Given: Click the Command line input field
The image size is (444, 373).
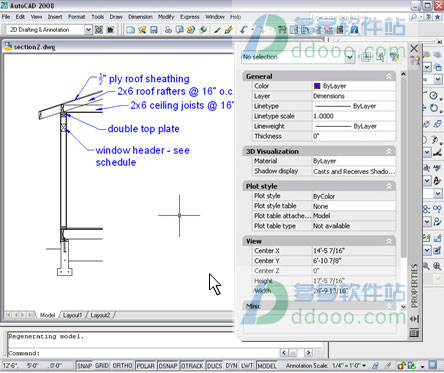Looking at the screenshot, I should click(143, 353).
